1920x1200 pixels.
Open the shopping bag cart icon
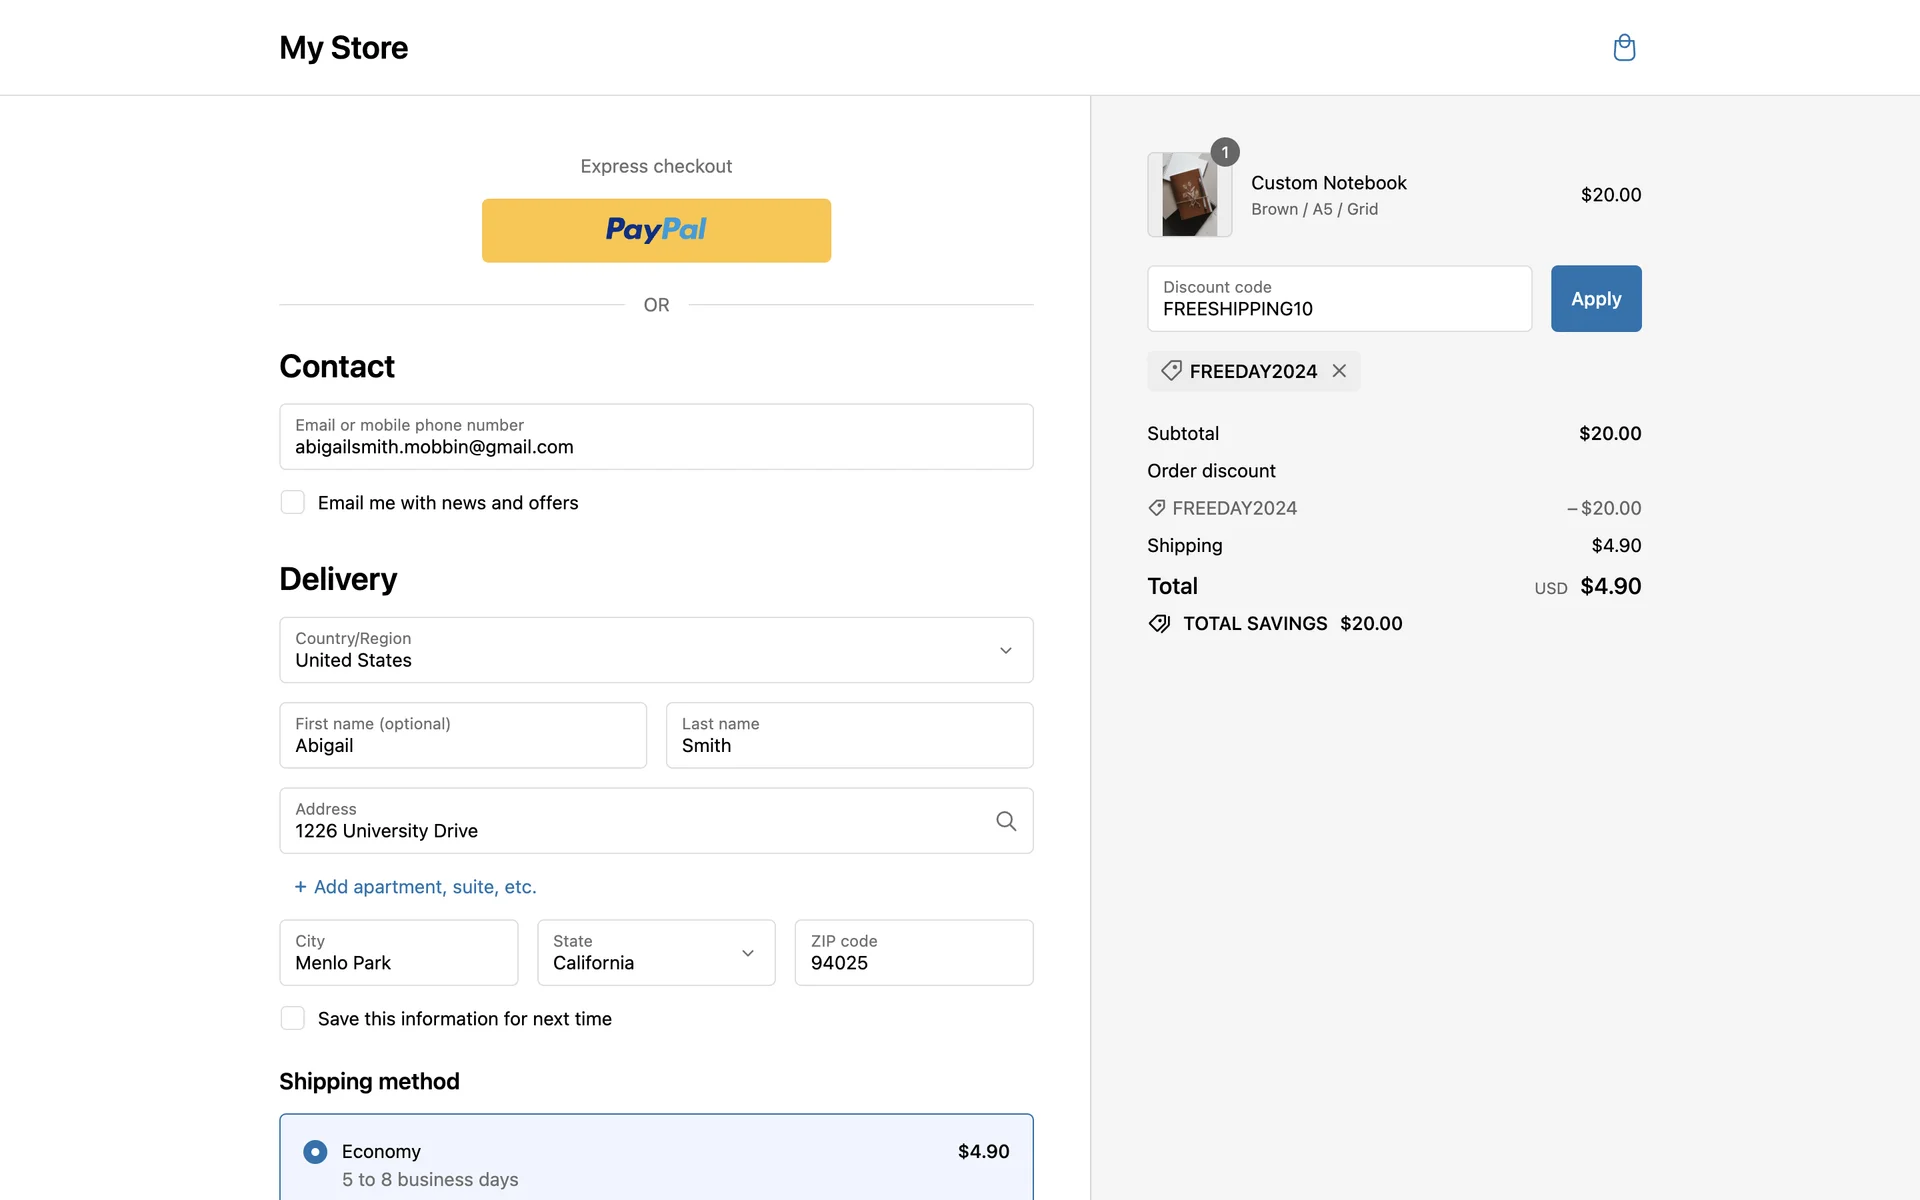click(1624, 47)
